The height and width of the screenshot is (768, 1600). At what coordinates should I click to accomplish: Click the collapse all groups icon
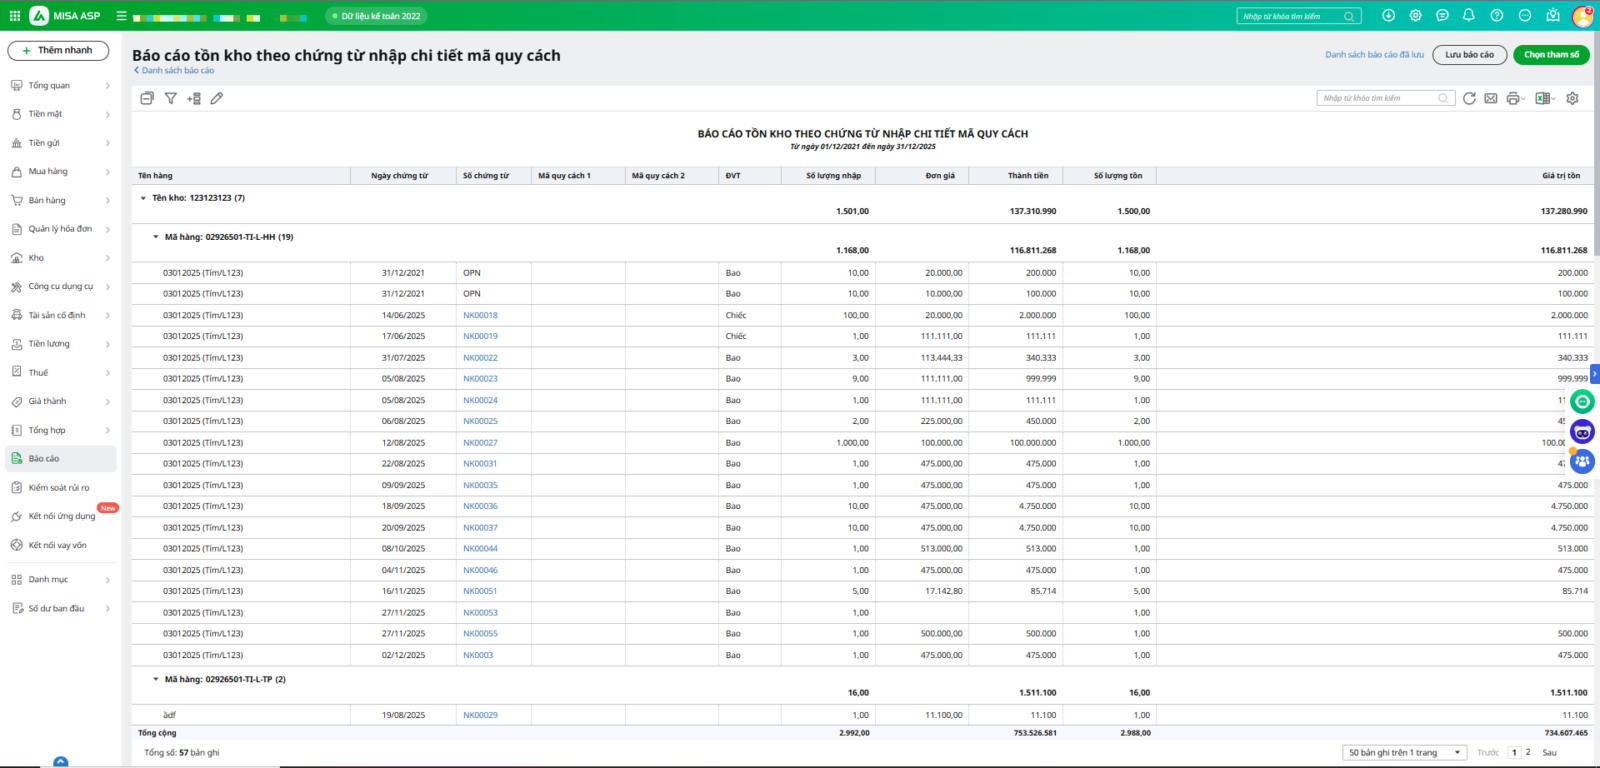(x=147, y=98)
